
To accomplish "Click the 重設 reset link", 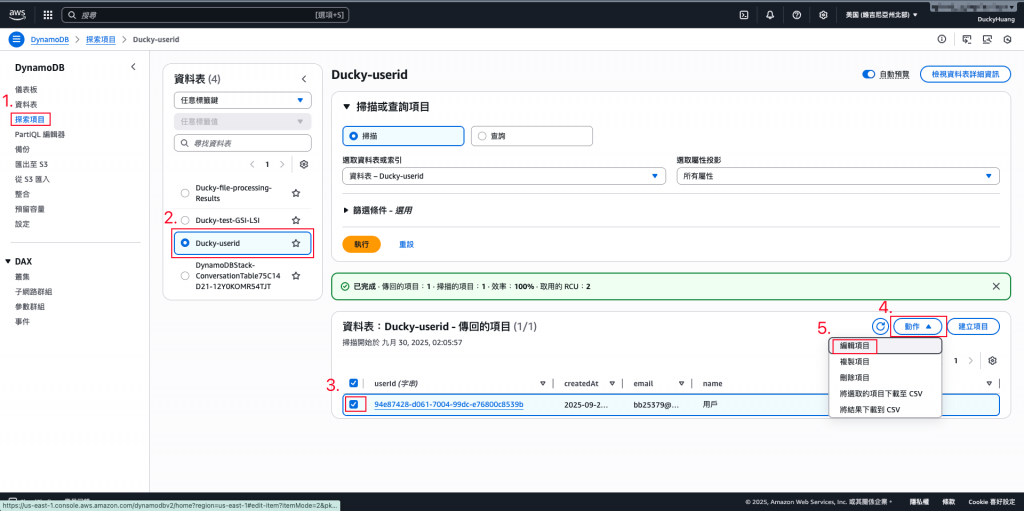I will [x=407, y=244].
